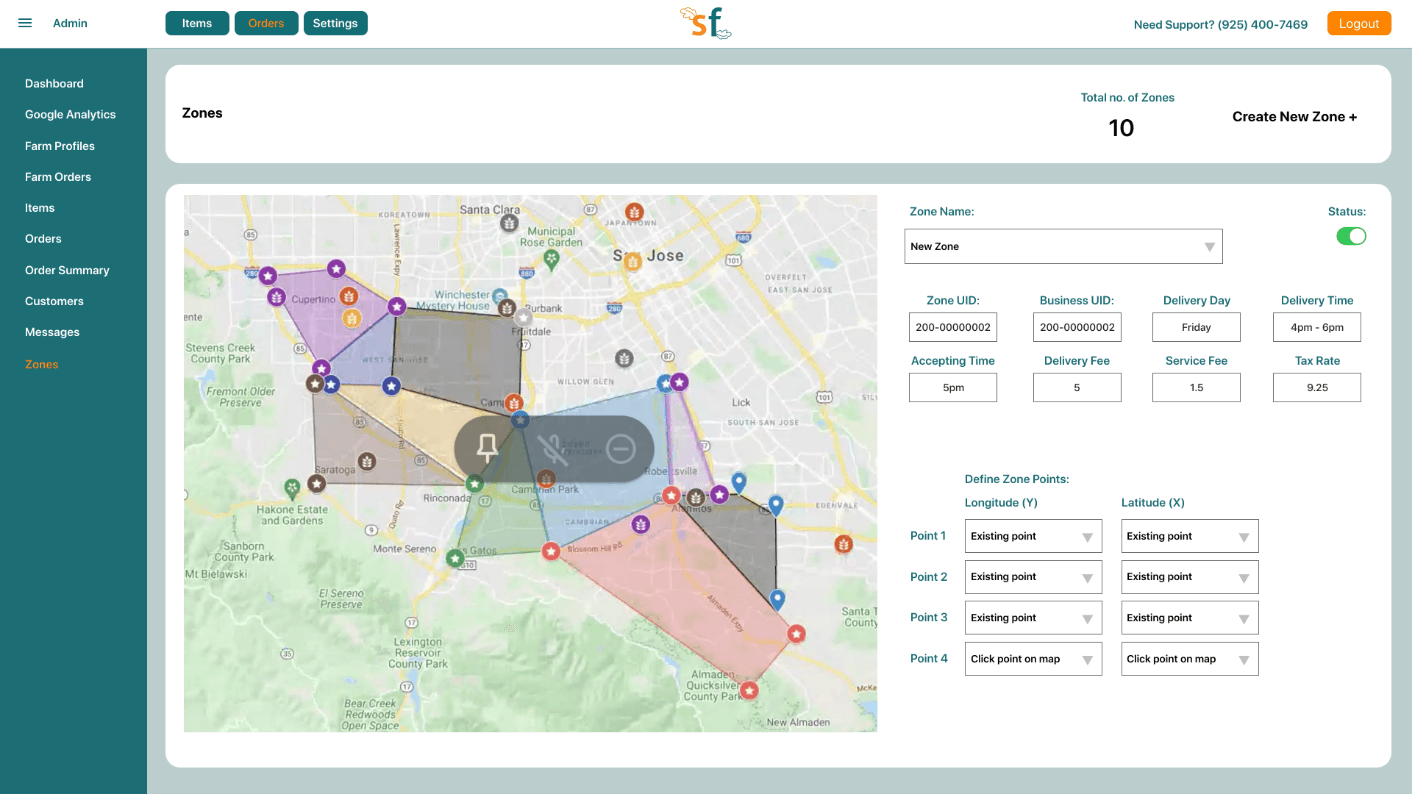Click Municipal Rose Garden map icon
The height and width of the screenshot is (794, 1412).
click(x=552, y=259)
